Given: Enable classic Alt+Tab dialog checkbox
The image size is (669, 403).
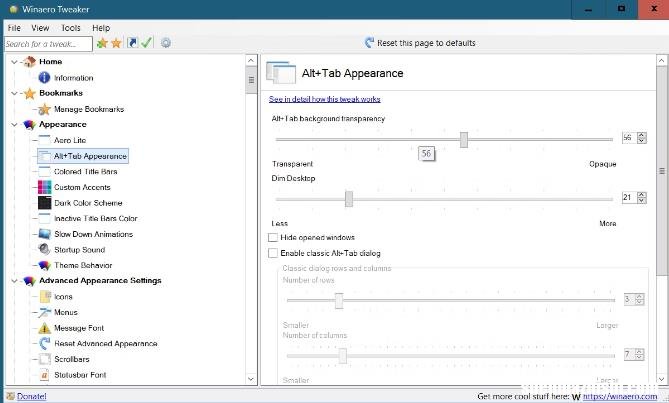Looking at the screenshot, I should click(273, 253).
